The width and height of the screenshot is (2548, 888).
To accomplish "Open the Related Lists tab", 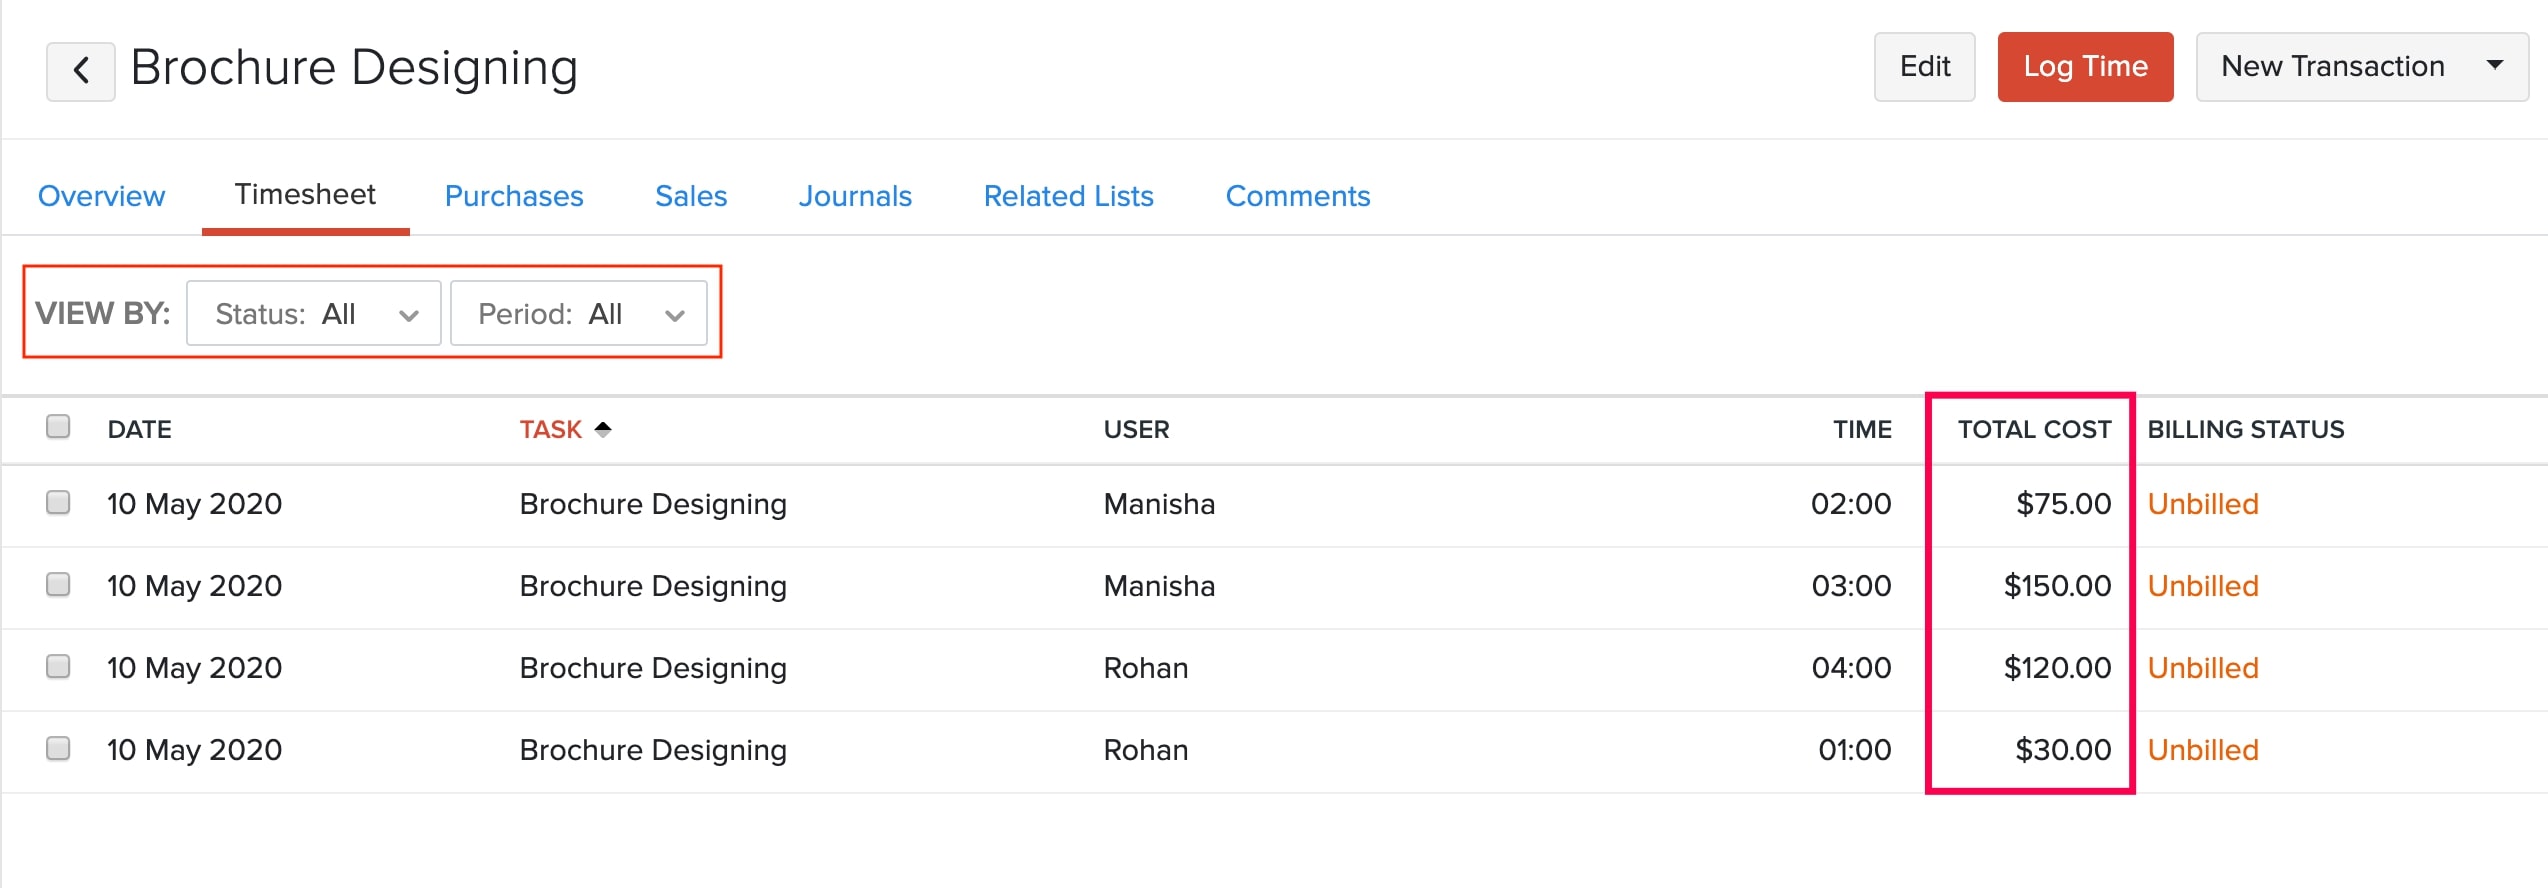I will 1068,196.
